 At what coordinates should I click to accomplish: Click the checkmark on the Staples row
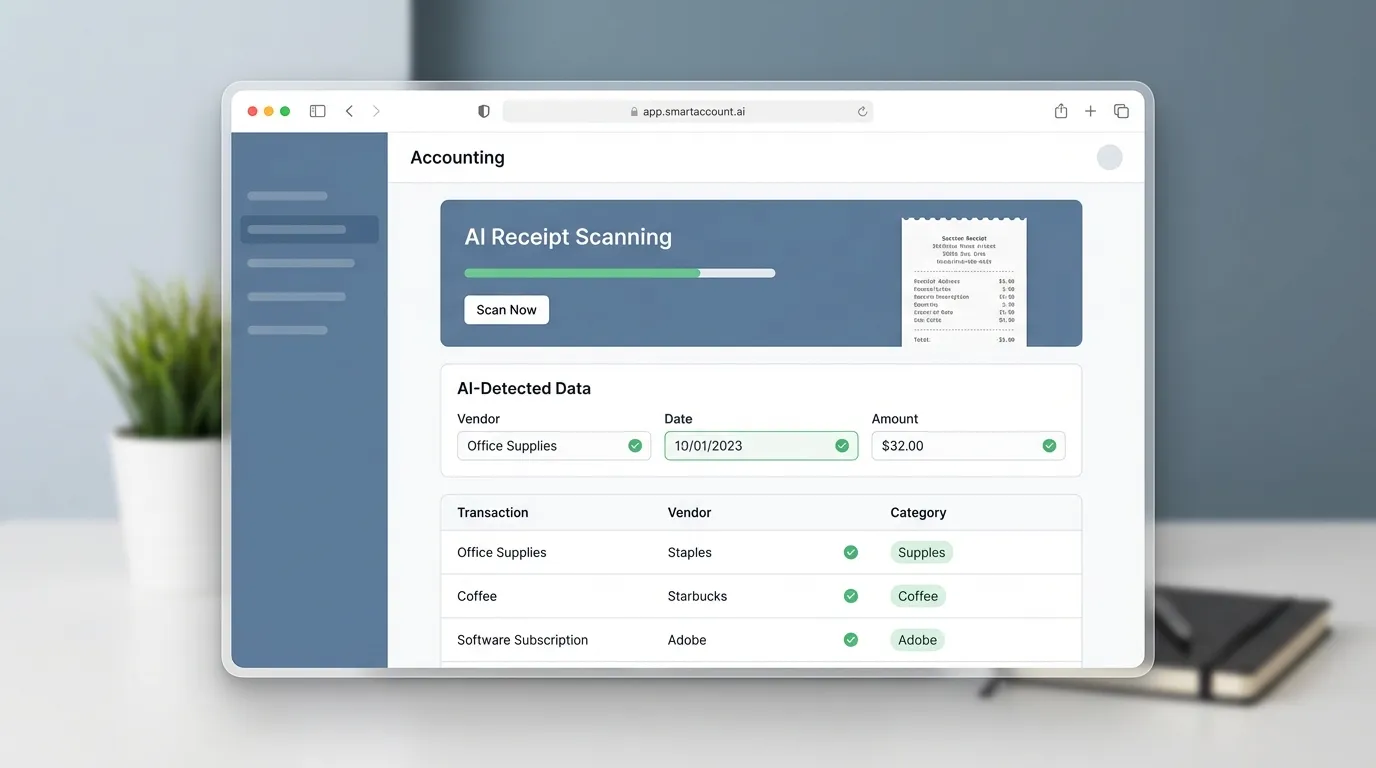[851, 552]
